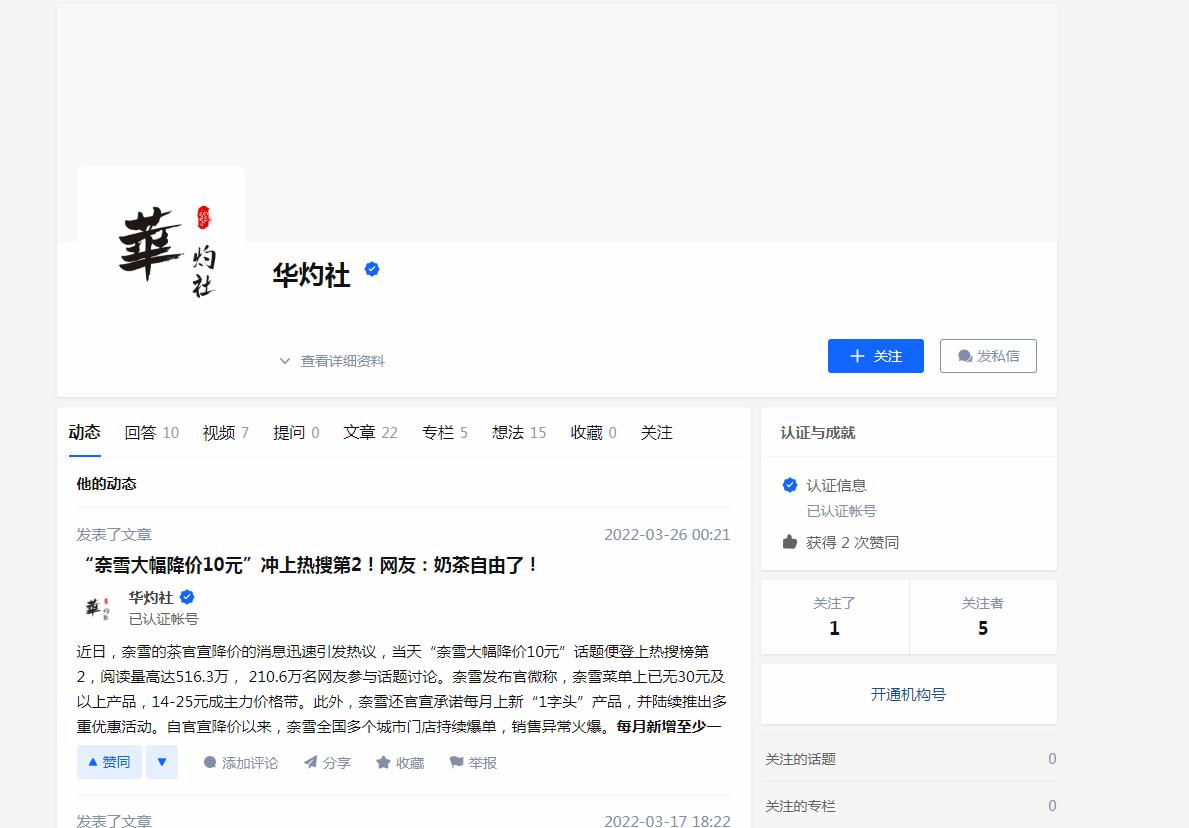Click the profile name heading 华灼社
The height and width of the screenshot is (828, 1189).
pyautogui.click(x=312, y=275)
